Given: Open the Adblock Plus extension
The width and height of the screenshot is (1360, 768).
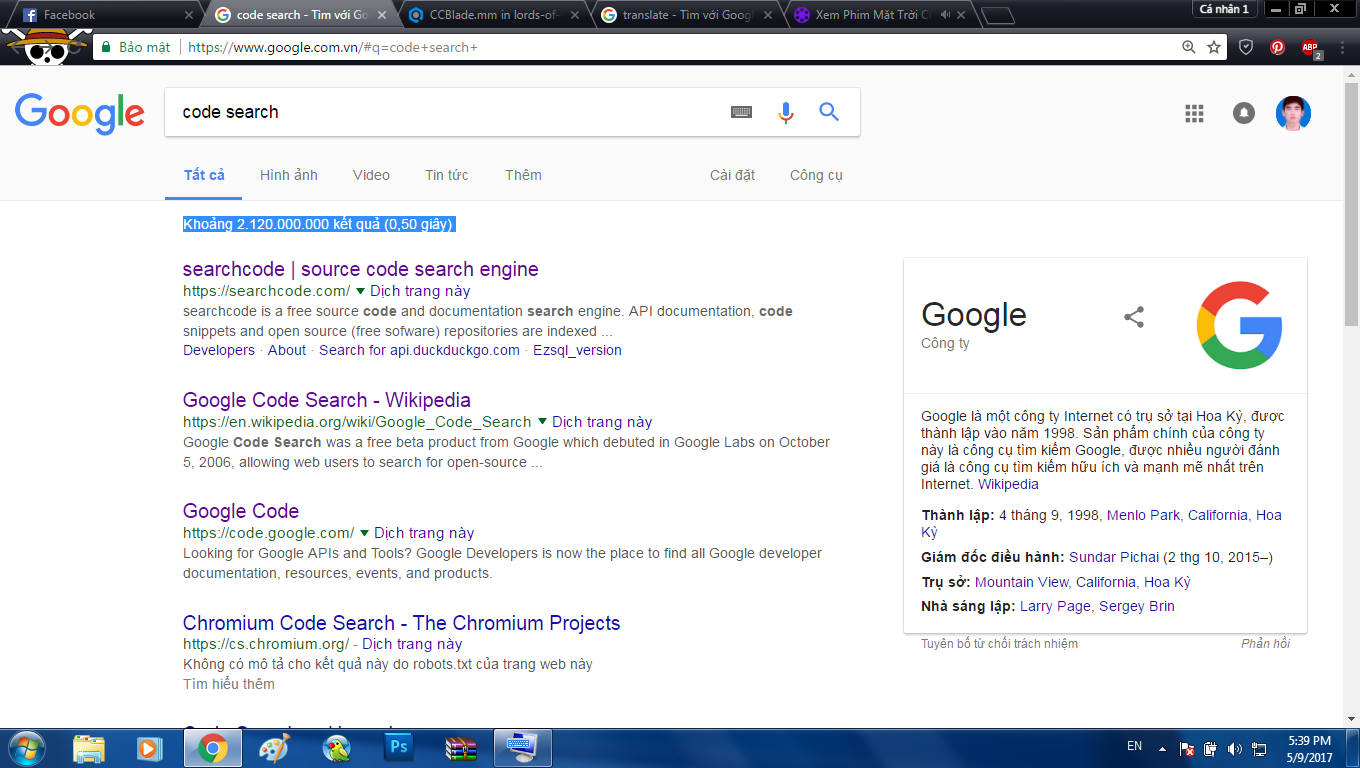Looking at the screenshot, I should coord(1310,47).
